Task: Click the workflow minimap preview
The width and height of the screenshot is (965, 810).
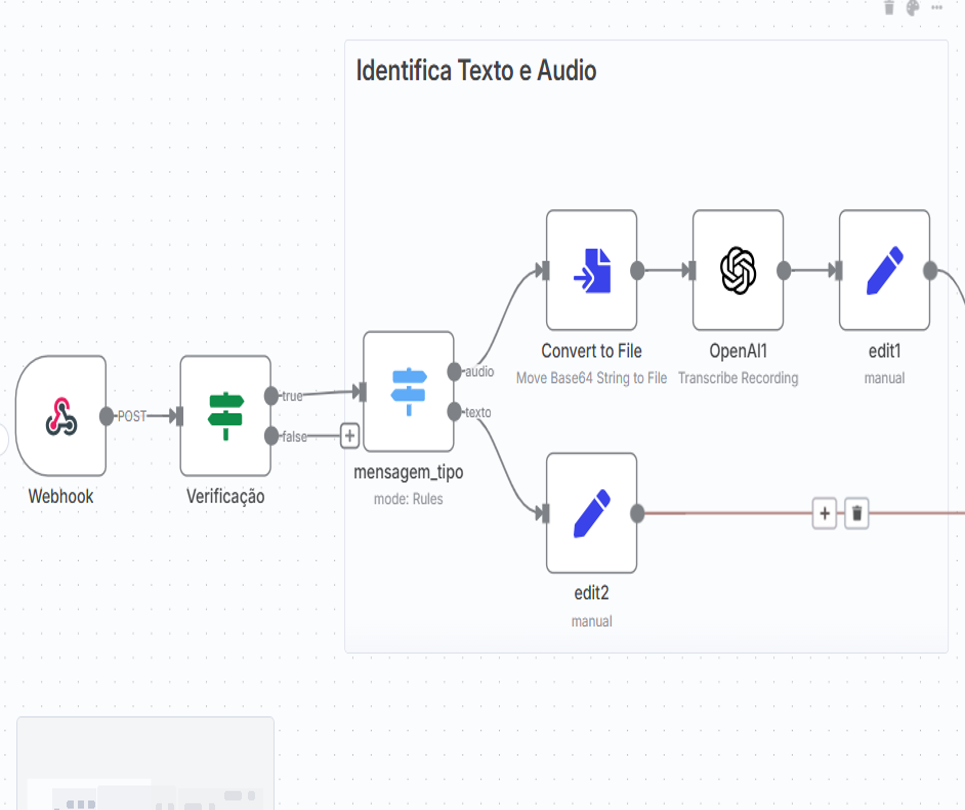Action: point(145,763)
